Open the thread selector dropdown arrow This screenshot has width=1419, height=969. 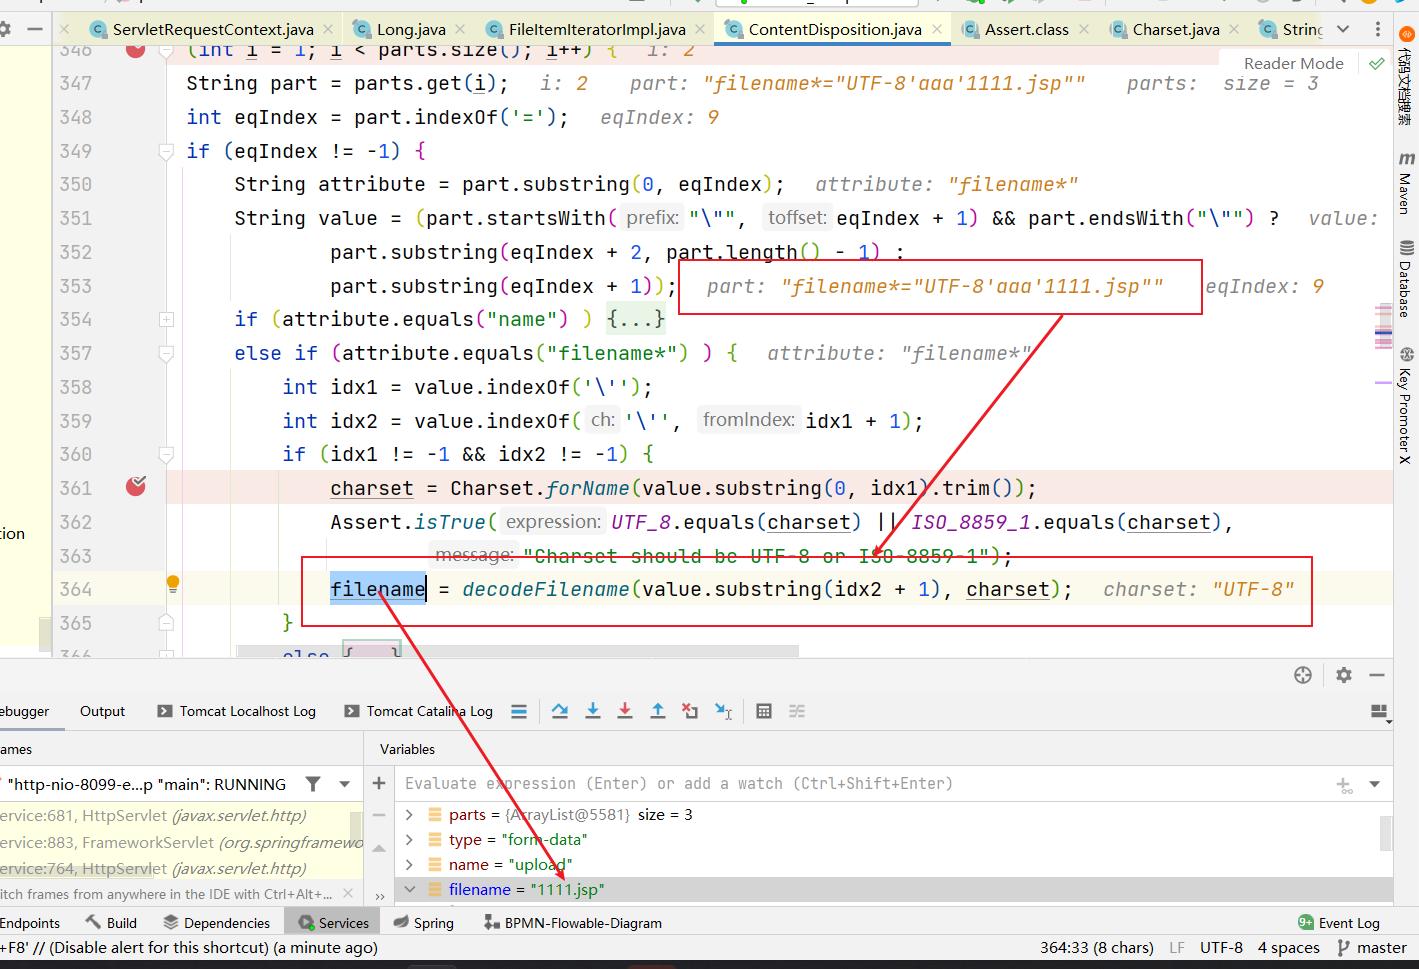pos(345,784)
